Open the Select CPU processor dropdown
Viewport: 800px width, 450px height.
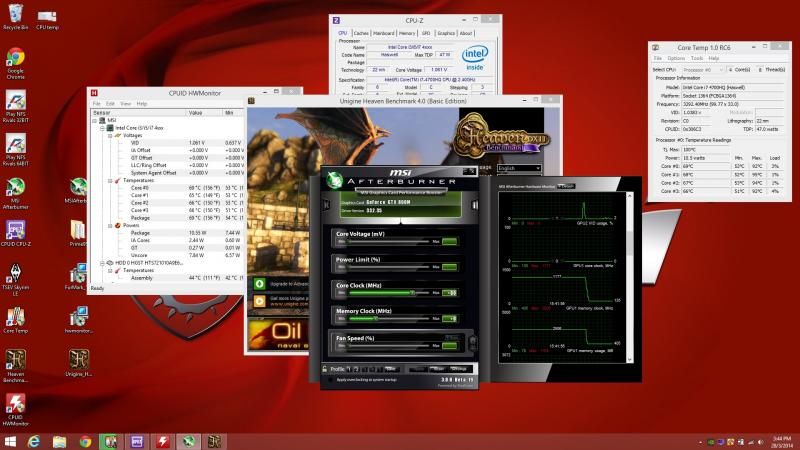704,69
